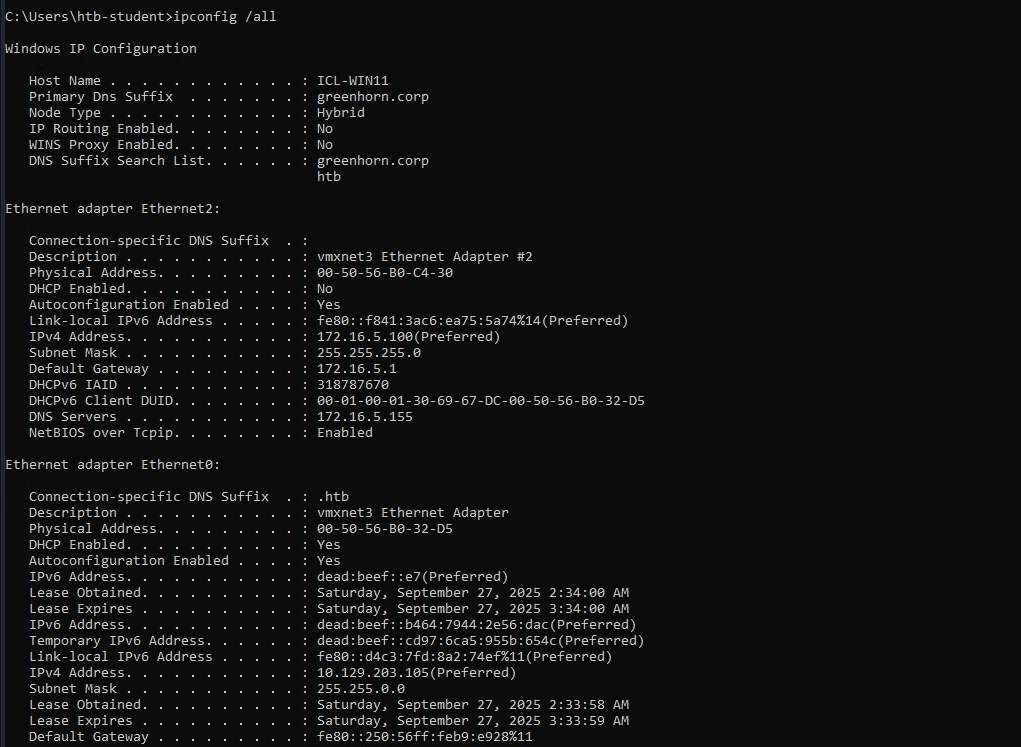Image resolution: width=1021 pixels, height=747 pixels.
Task: Click the Ethernet adapter Ethernet2 heading
Action: 112,209
